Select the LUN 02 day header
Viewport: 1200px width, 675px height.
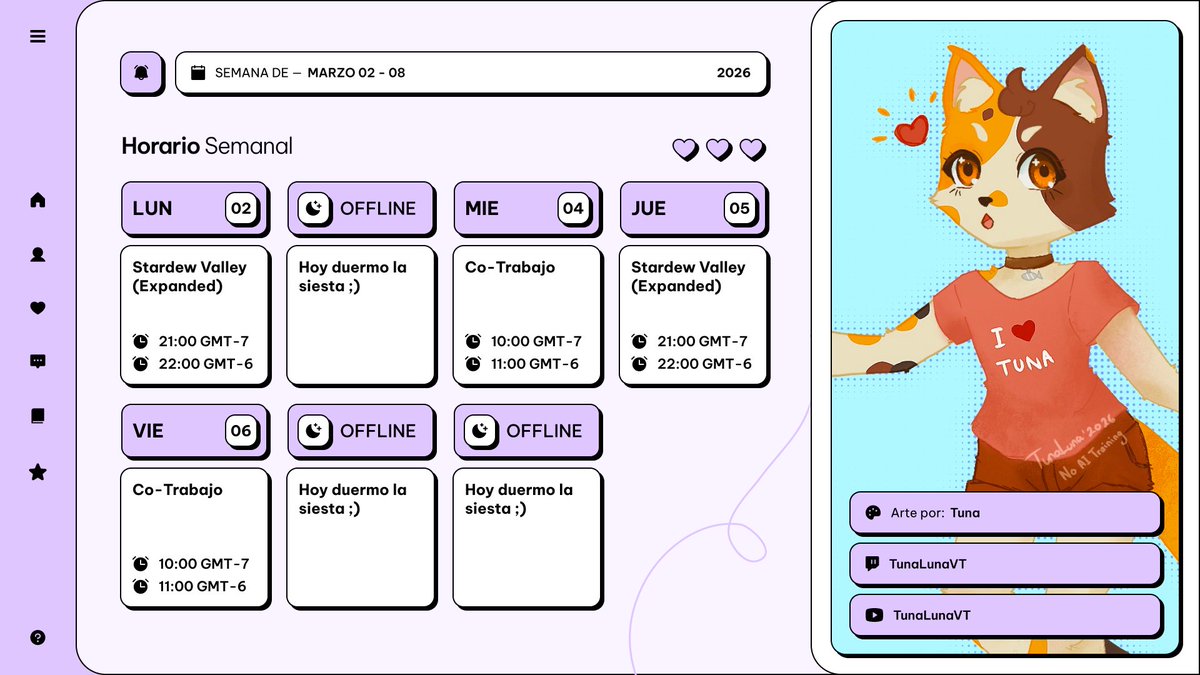pyautogui.click(x=194, y=208)
